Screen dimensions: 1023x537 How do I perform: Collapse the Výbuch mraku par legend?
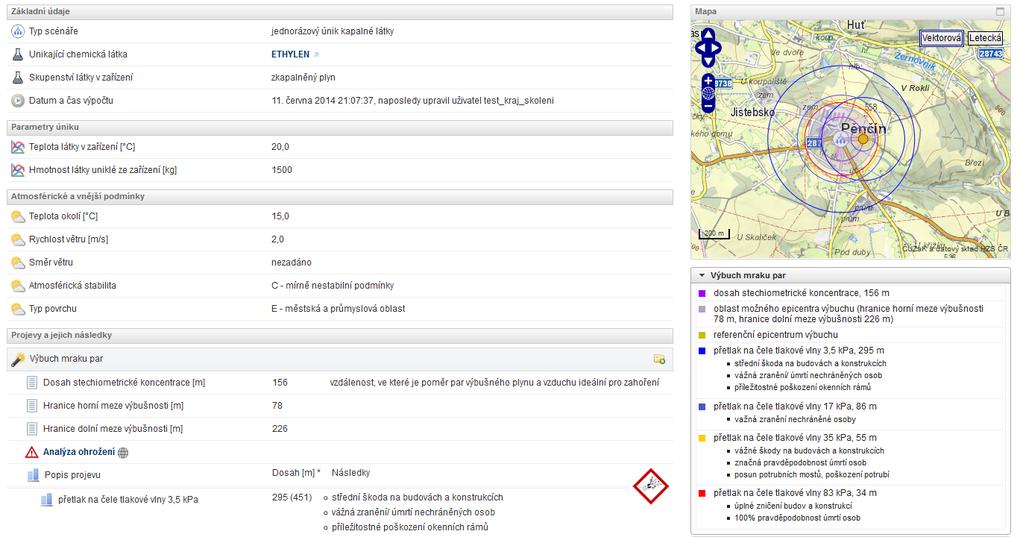[x=702, y=275]
